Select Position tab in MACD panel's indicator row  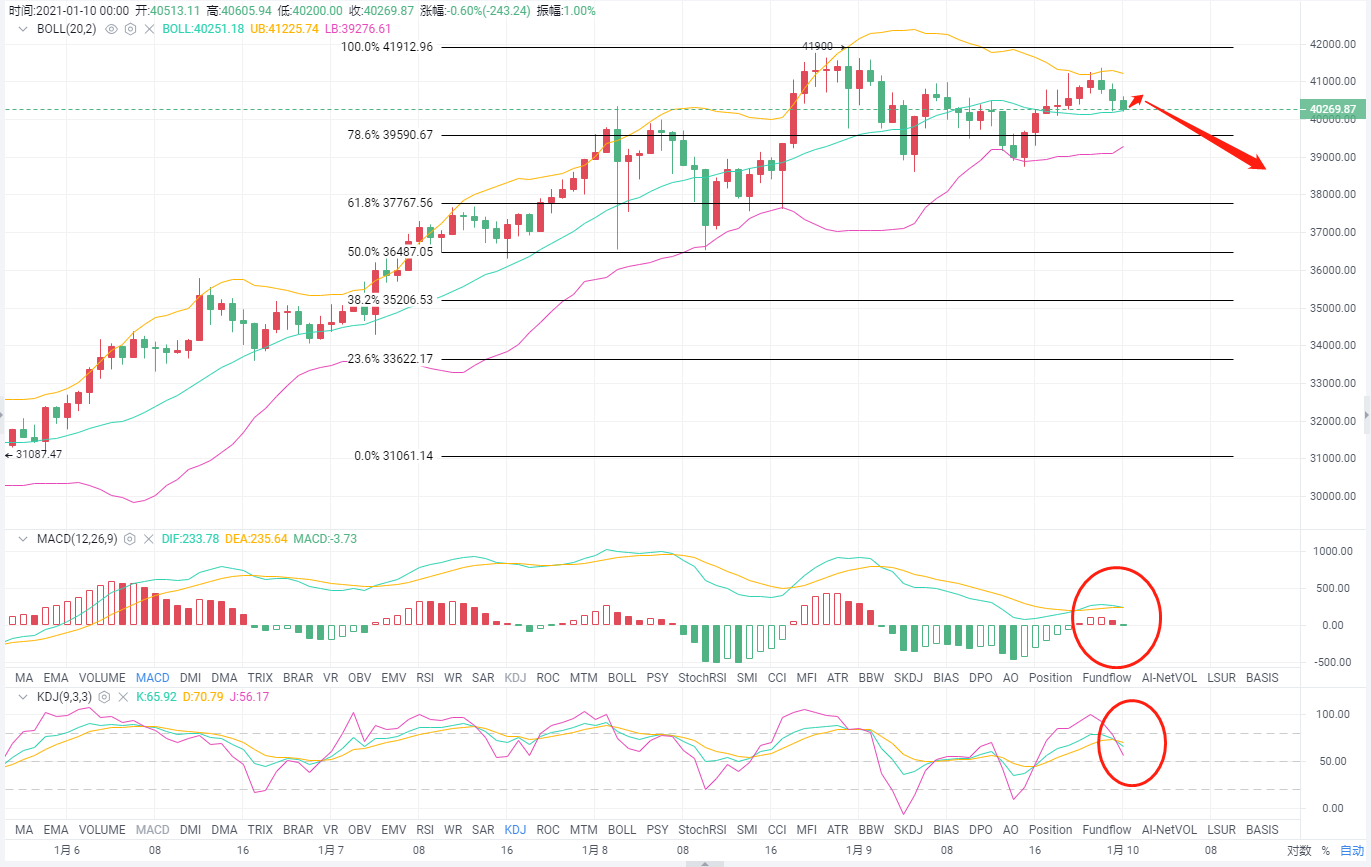point(1050,678)
